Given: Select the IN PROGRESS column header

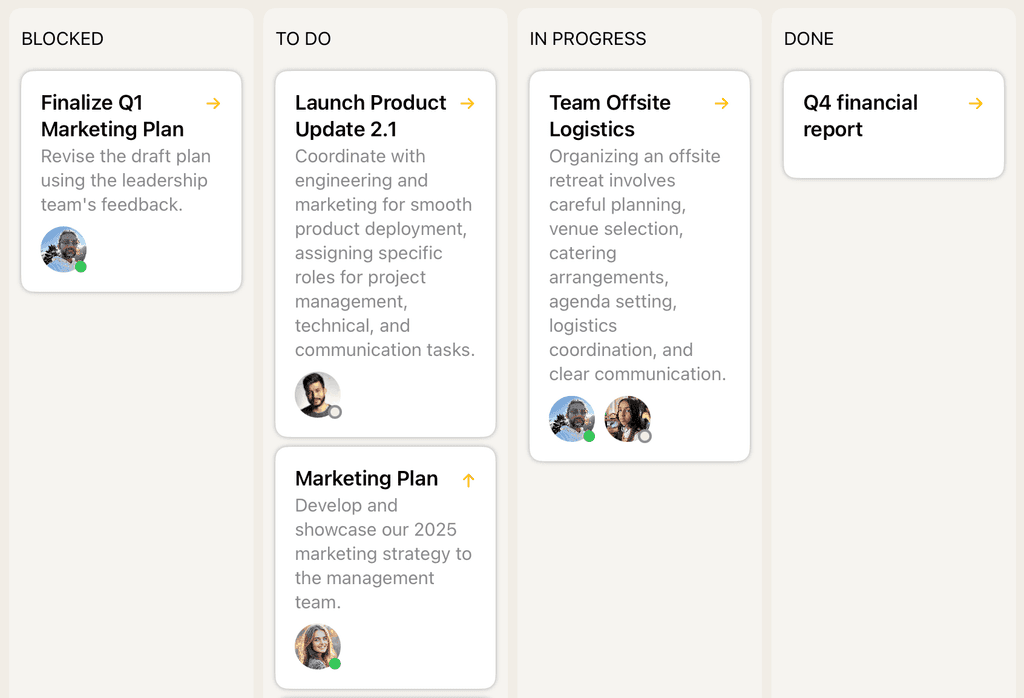Looking at the screenshot, I should coord(588,39).
